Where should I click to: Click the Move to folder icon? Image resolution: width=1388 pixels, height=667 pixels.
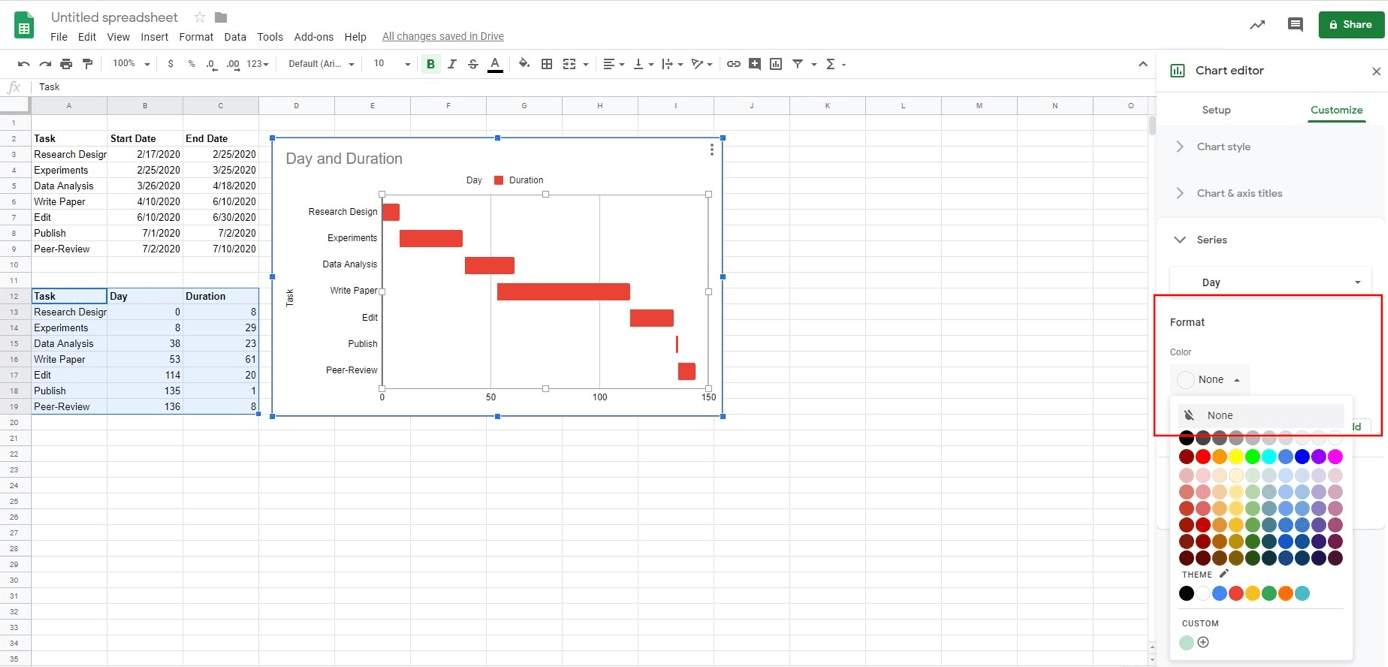tap(221, 17)
